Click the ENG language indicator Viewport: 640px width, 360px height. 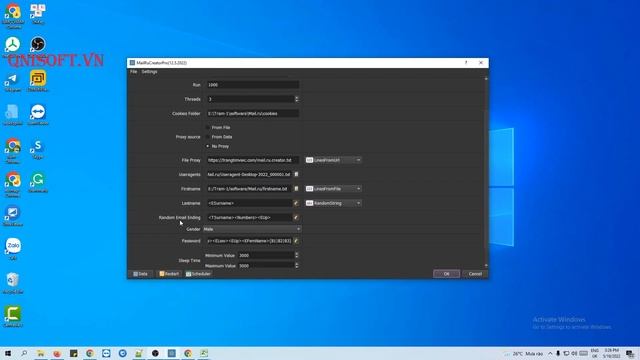595,353
